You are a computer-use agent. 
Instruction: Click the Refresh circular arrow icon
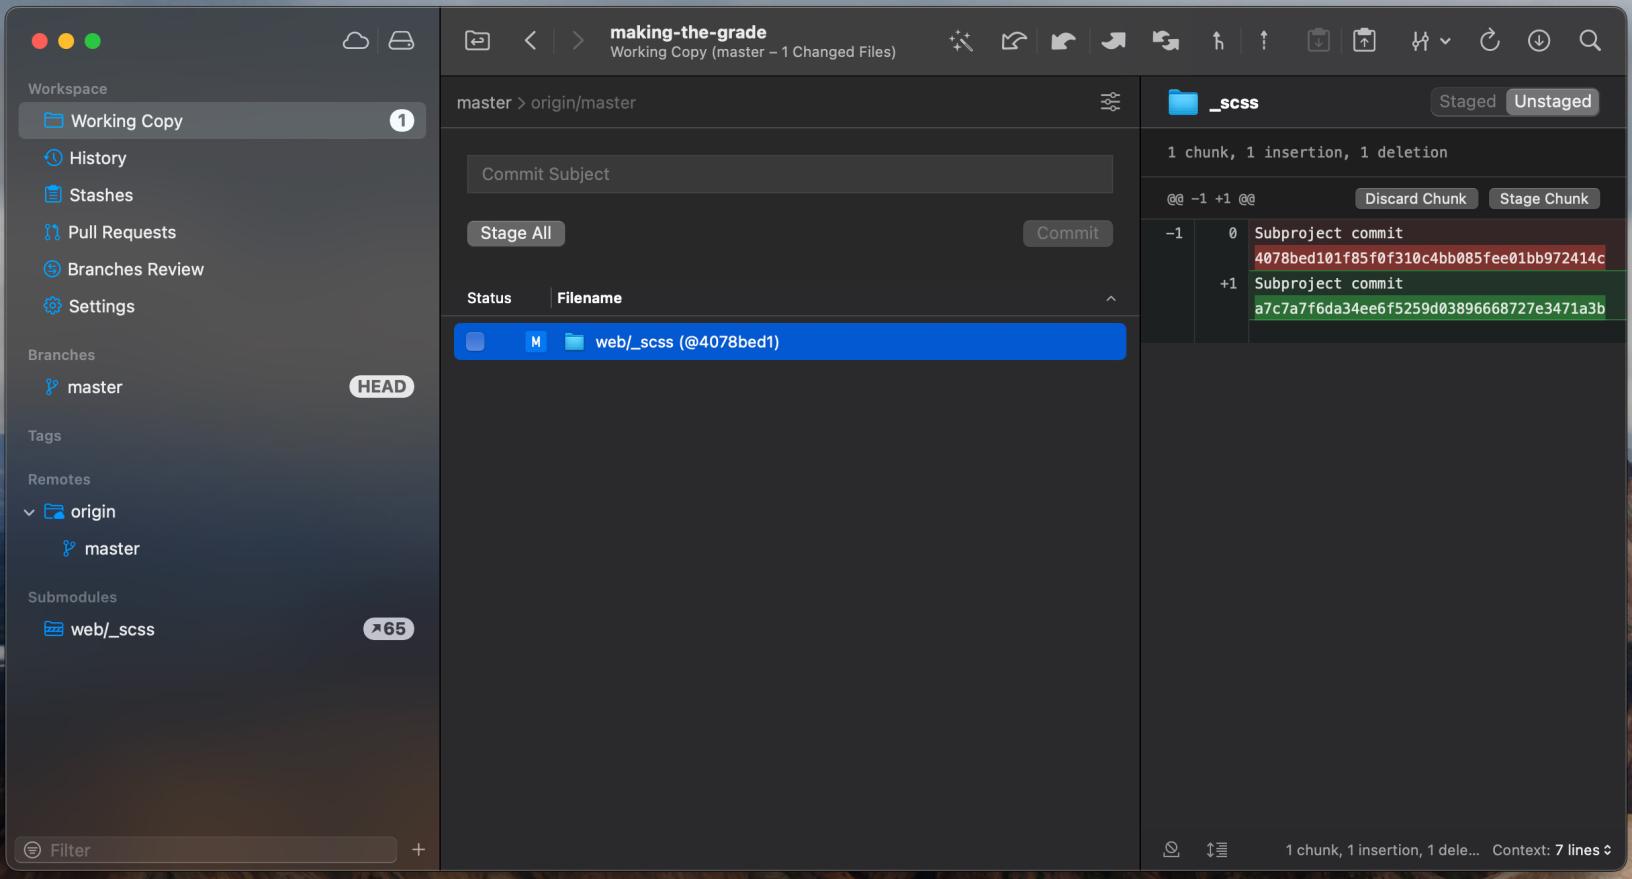[x=1489, y=41]
